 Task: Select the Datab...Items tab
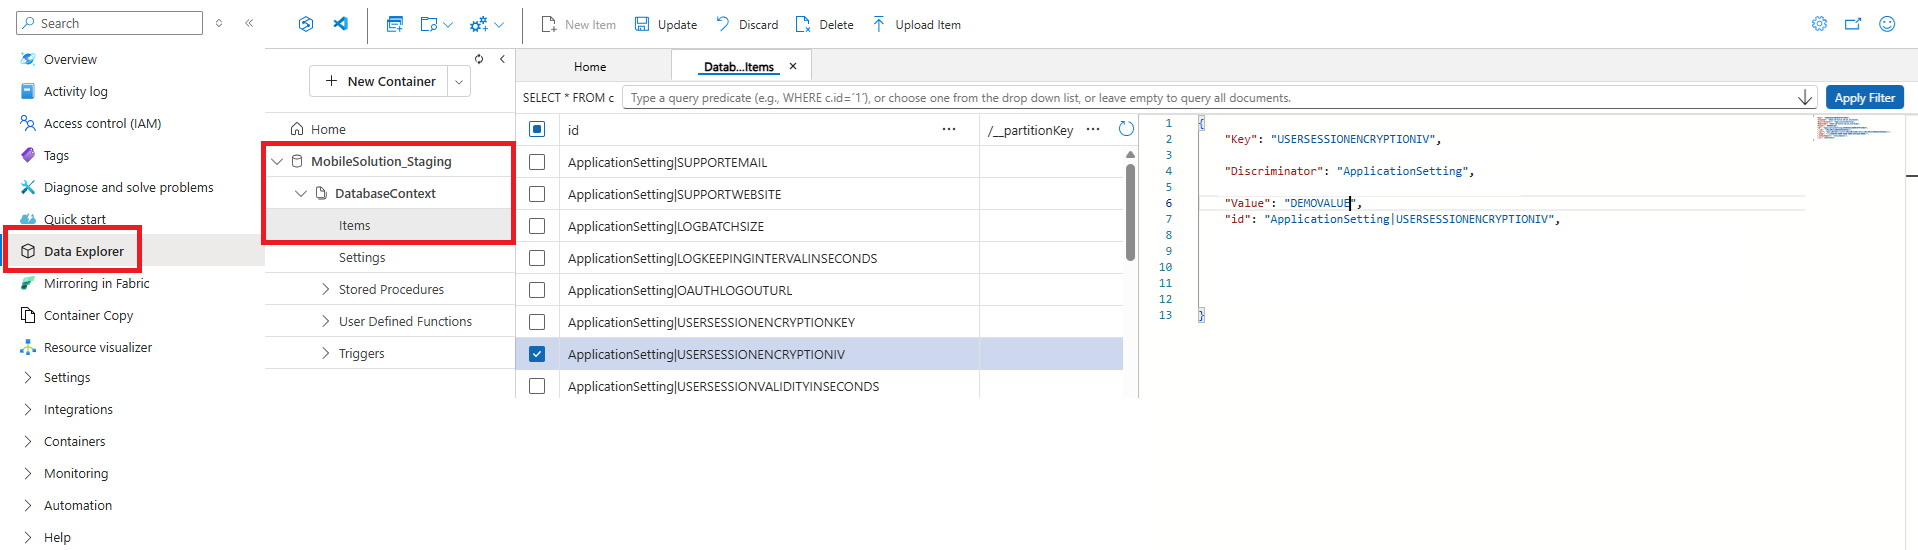click(739, 67)
